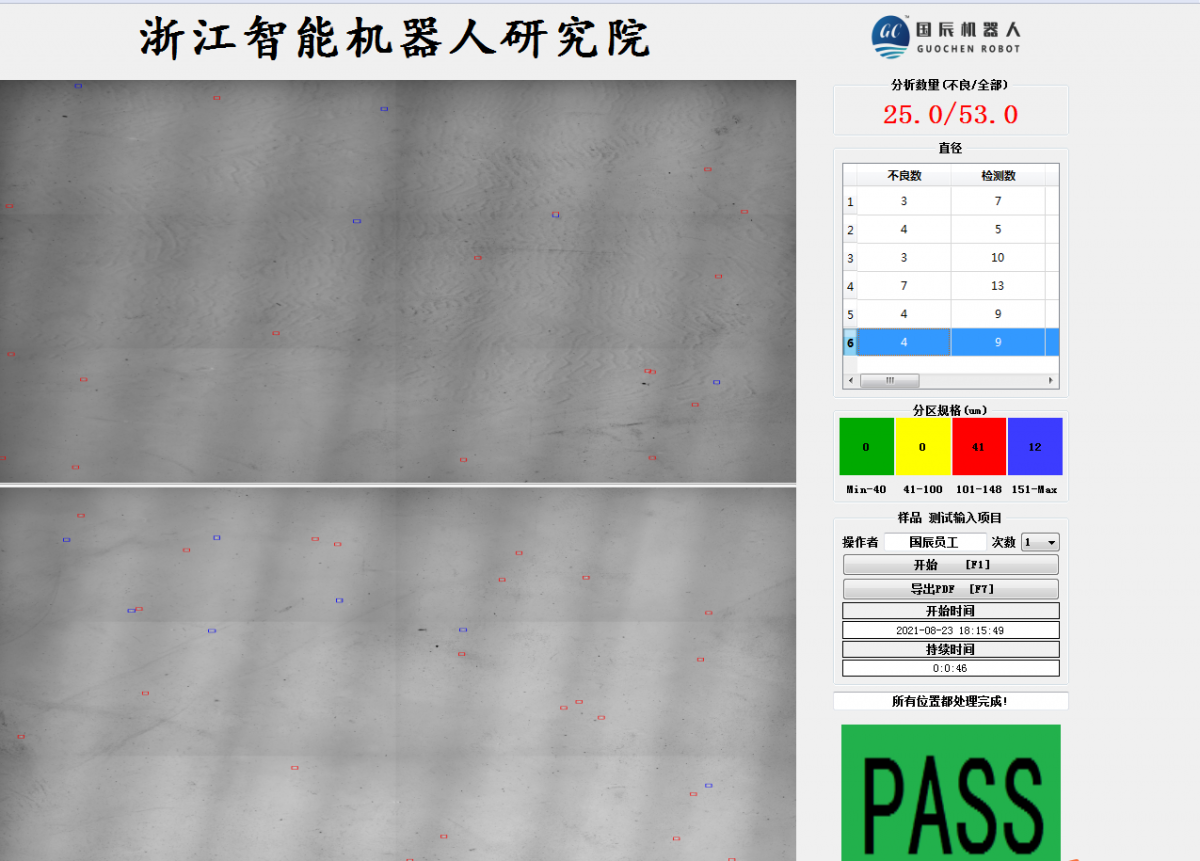Viewport: 1200px width, 861px height.
Task: Select the green Min-40 zone swatch
Action: point(866,446)
